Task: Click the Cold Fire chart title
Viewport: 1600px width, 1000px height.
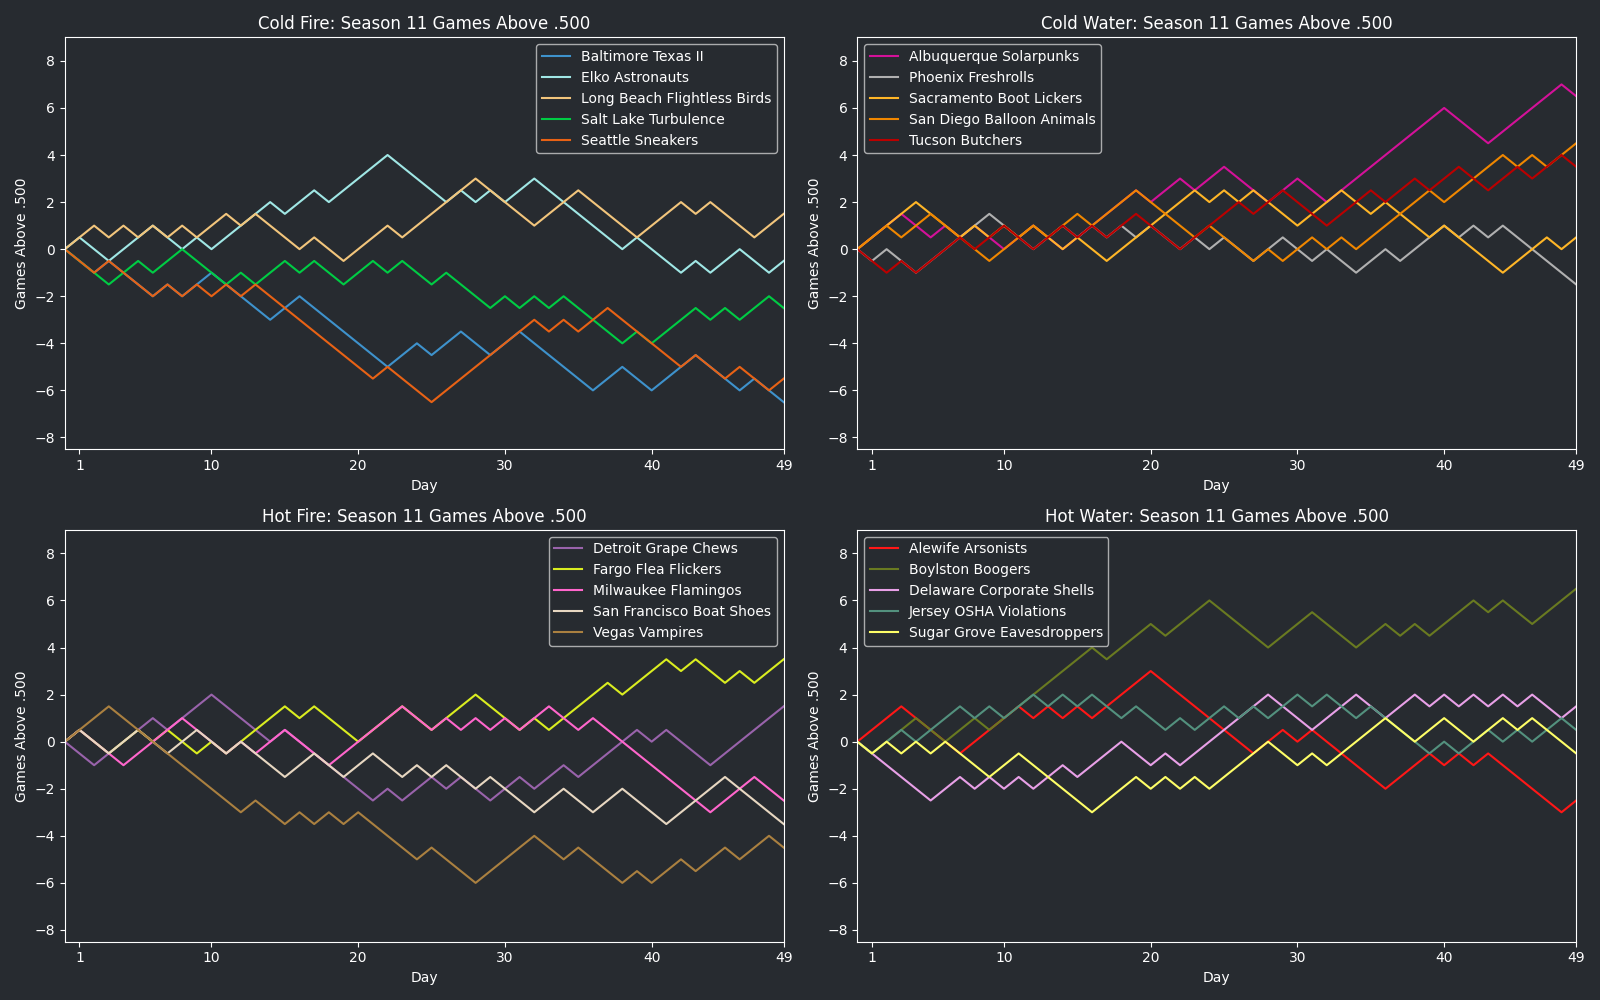Action: pyautogui.click(x=424, y=23)
